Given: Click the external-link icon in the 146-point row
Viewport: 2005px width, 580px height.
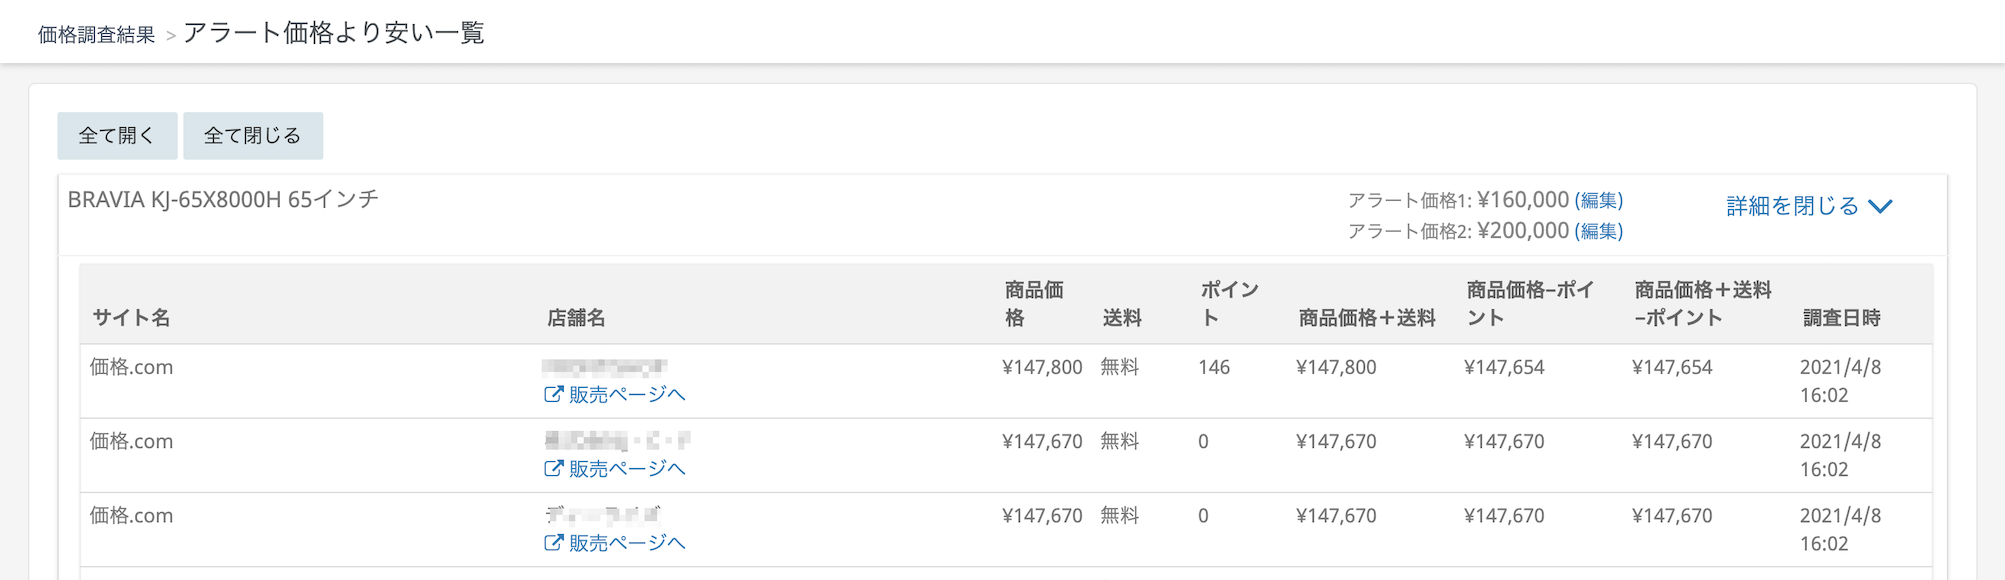Looking at the screenshot, I should point(553,395).
